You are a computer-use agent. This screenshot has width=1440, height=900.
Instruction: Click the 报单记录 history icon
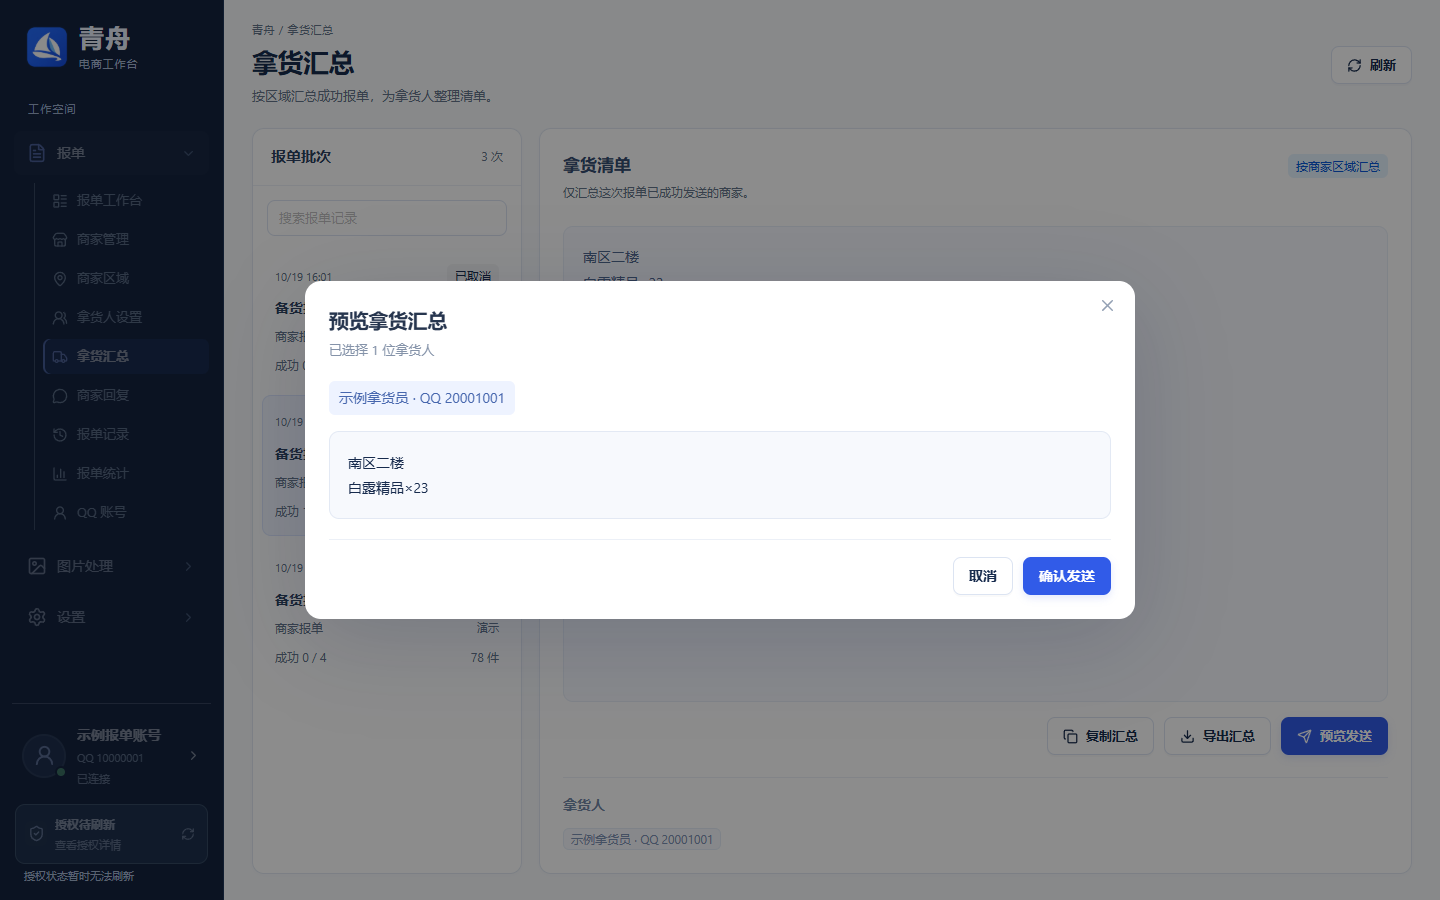pyautogui.click(x=60, y=435)
